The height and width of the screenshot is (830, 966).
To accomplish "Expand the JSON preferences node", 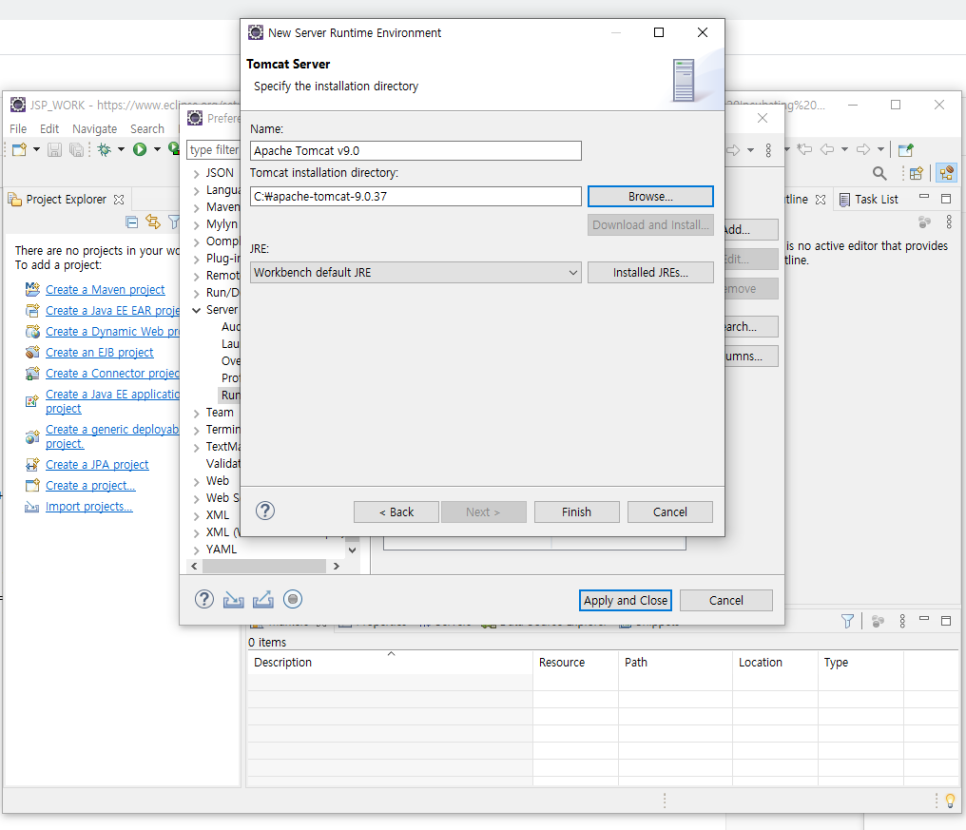I will [197, 174].
